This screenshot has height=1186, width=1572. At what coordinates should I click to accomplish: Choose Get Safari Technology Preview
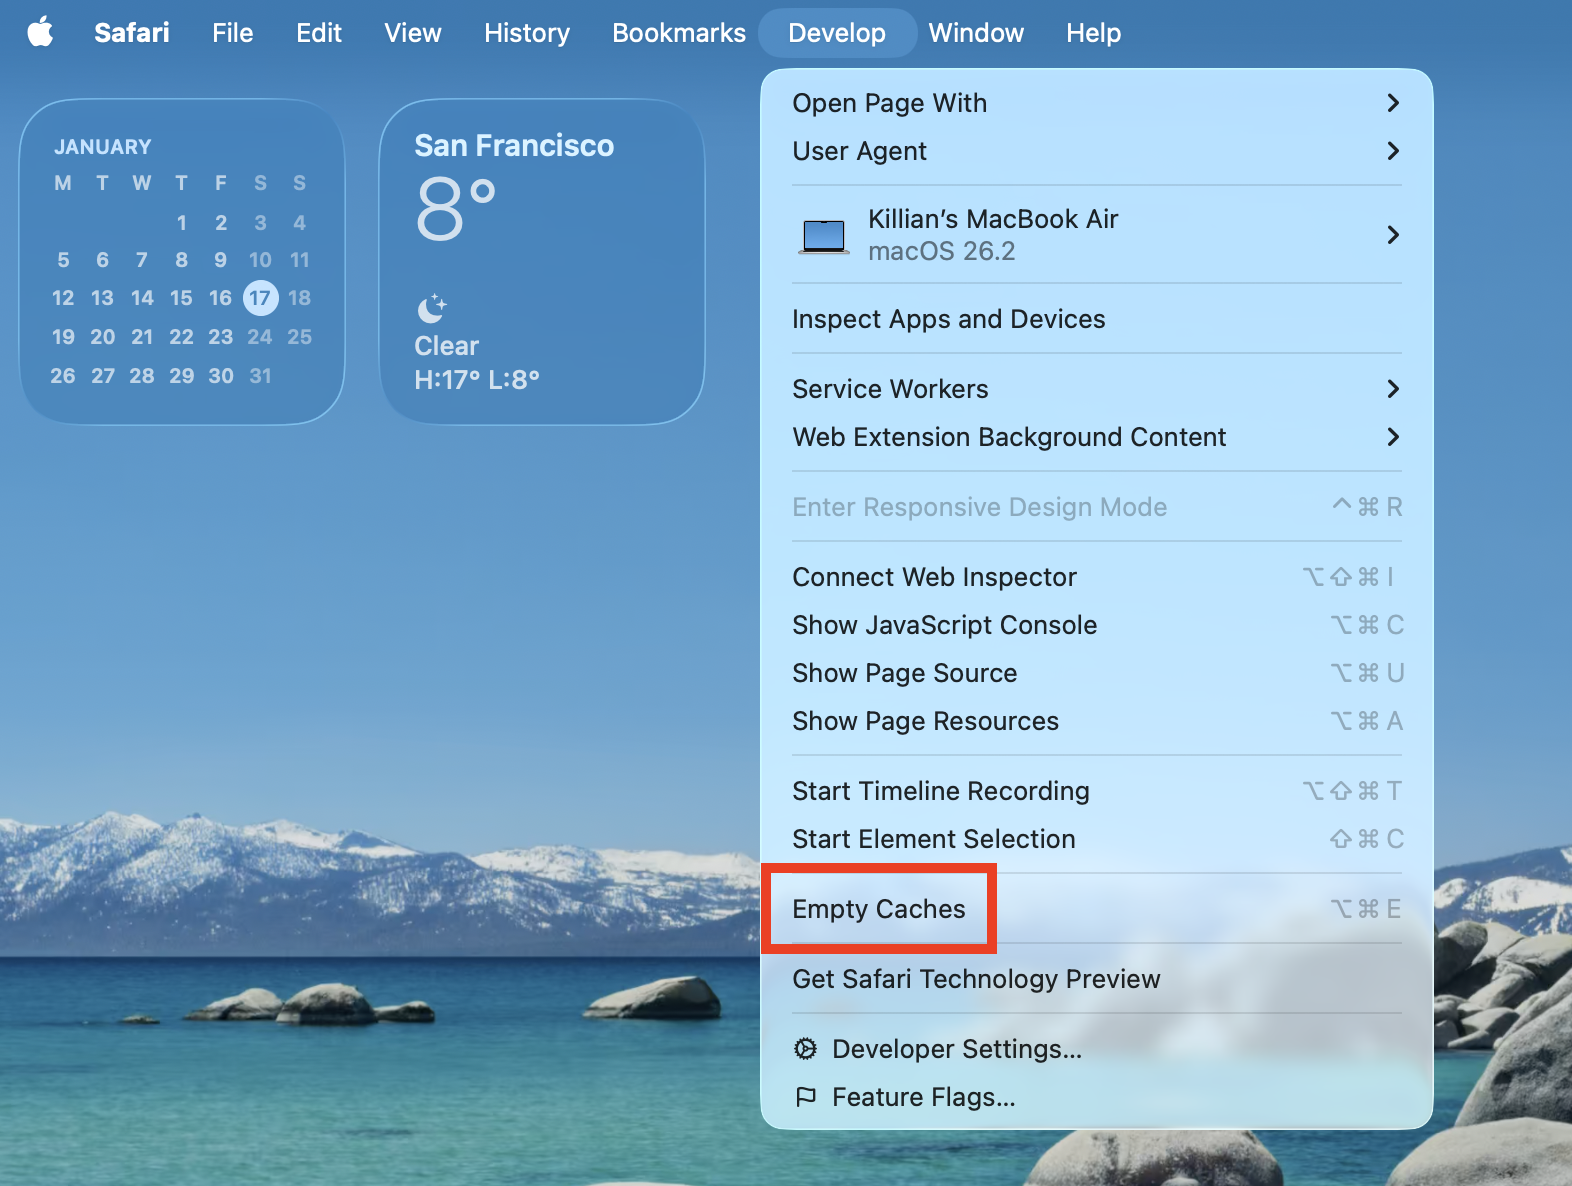pos(1097,979)
